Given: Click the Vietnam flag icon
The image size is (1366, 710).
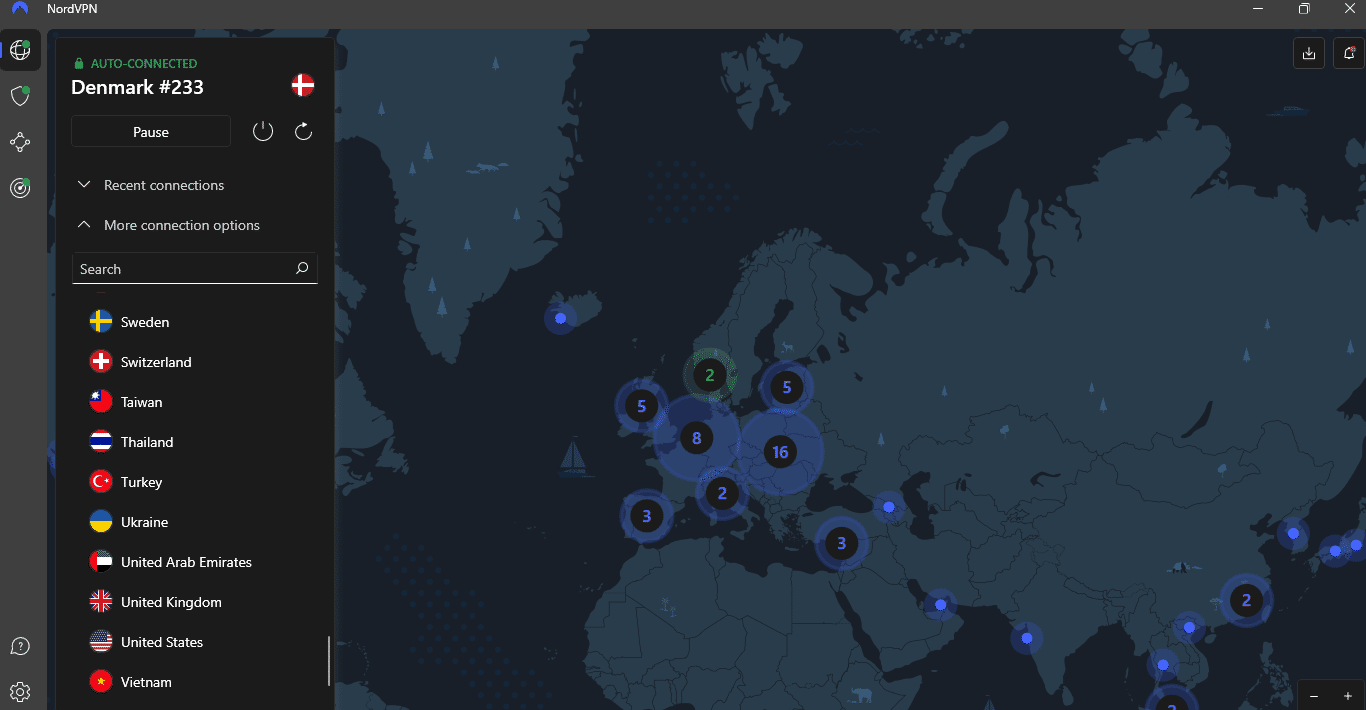Looking at the screenshot, I should [x=101, y=681].
